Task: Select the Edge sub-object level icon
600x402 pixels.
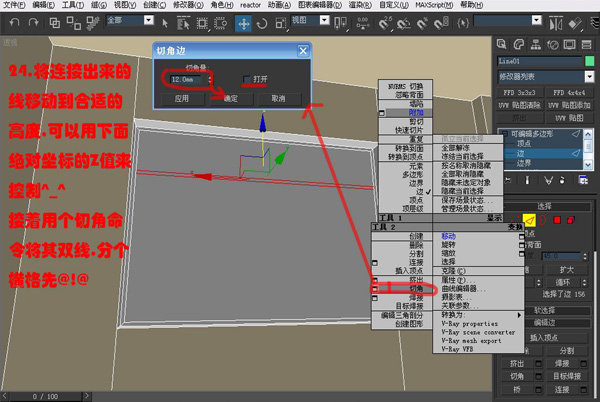Action: (x=529, y=220)
